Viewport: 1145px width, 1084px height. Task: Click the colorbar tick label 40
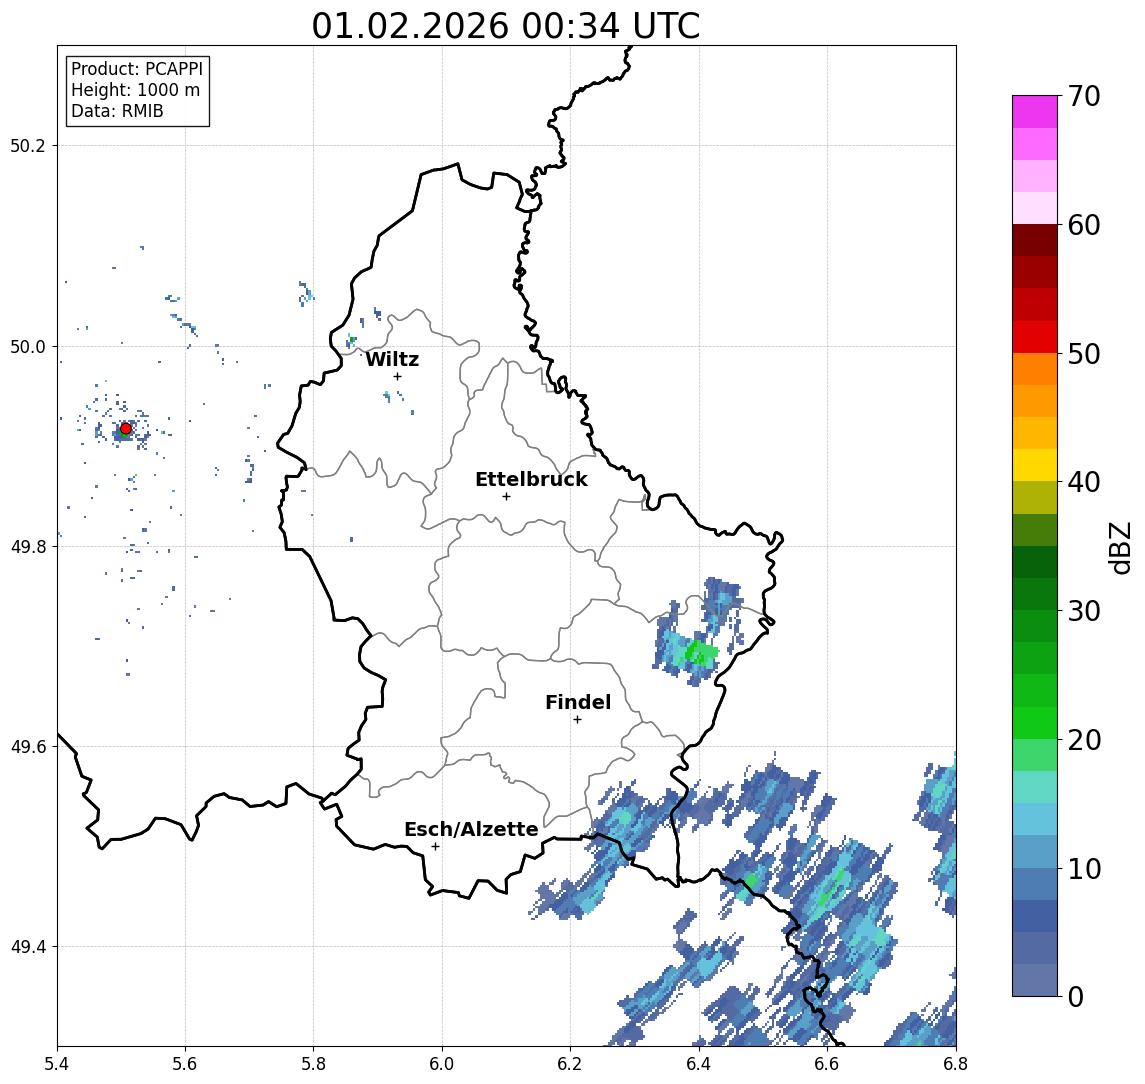pos(1084,482)
